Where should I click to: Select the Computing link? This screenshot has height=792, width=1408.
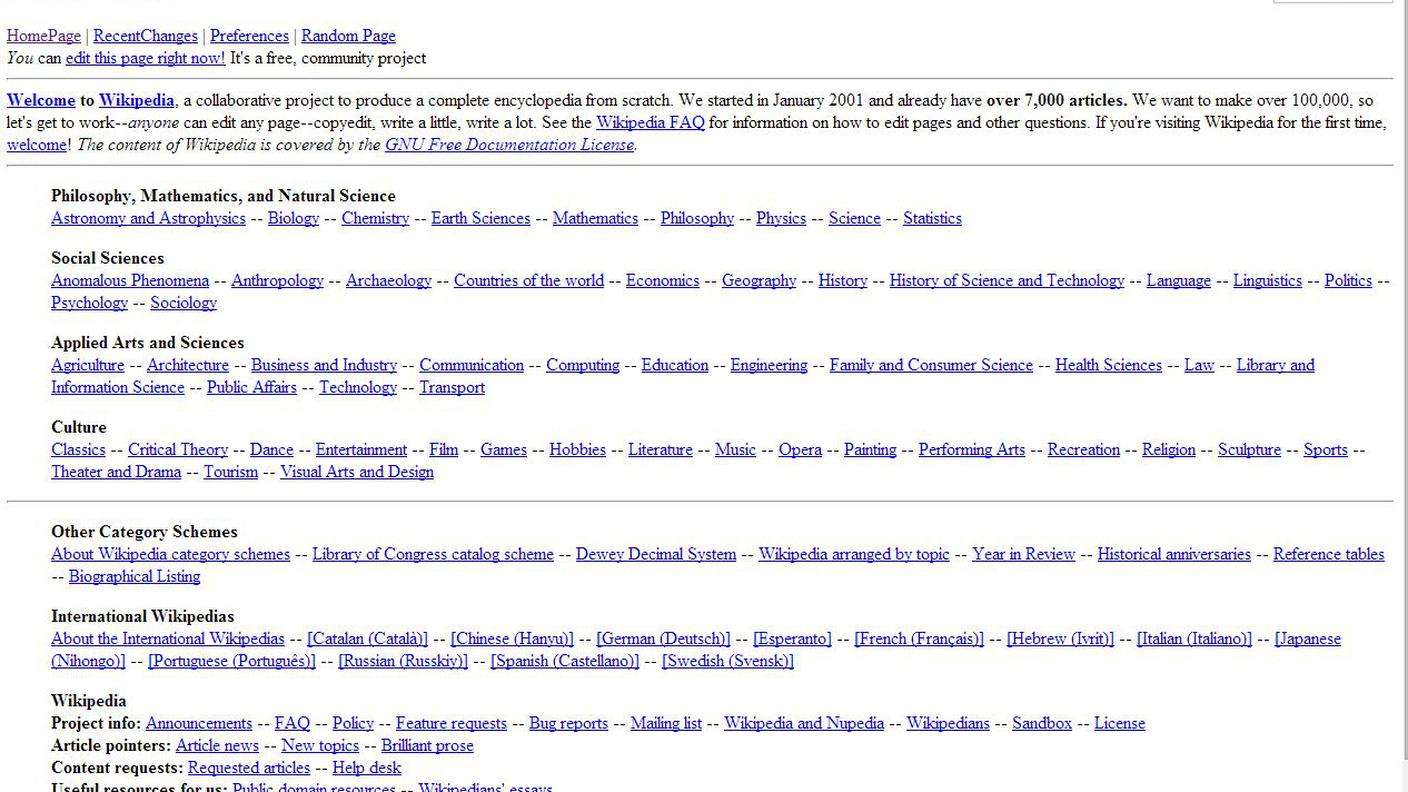(x=582, y=366)
